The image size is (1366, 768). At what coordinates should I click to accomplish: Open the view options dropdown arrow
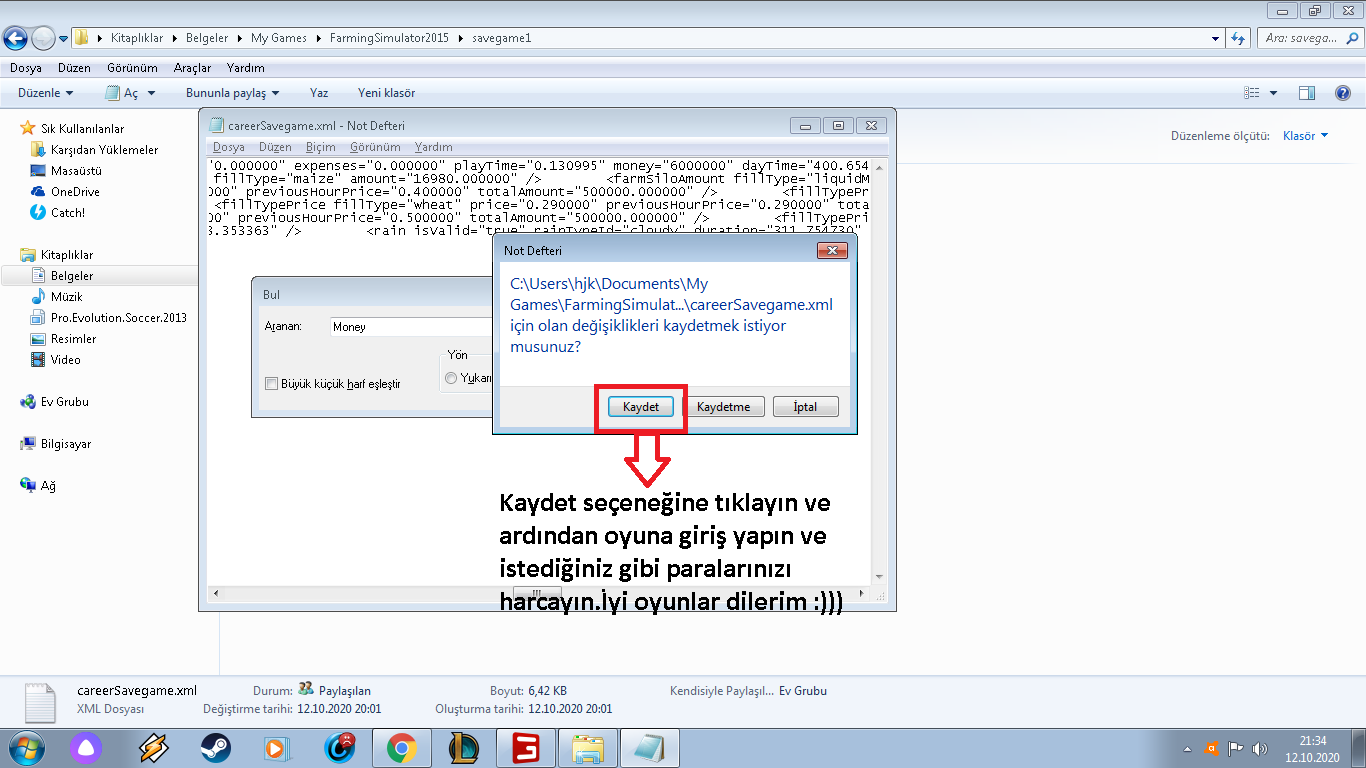pyautogui.click(x=1273, y=93)
